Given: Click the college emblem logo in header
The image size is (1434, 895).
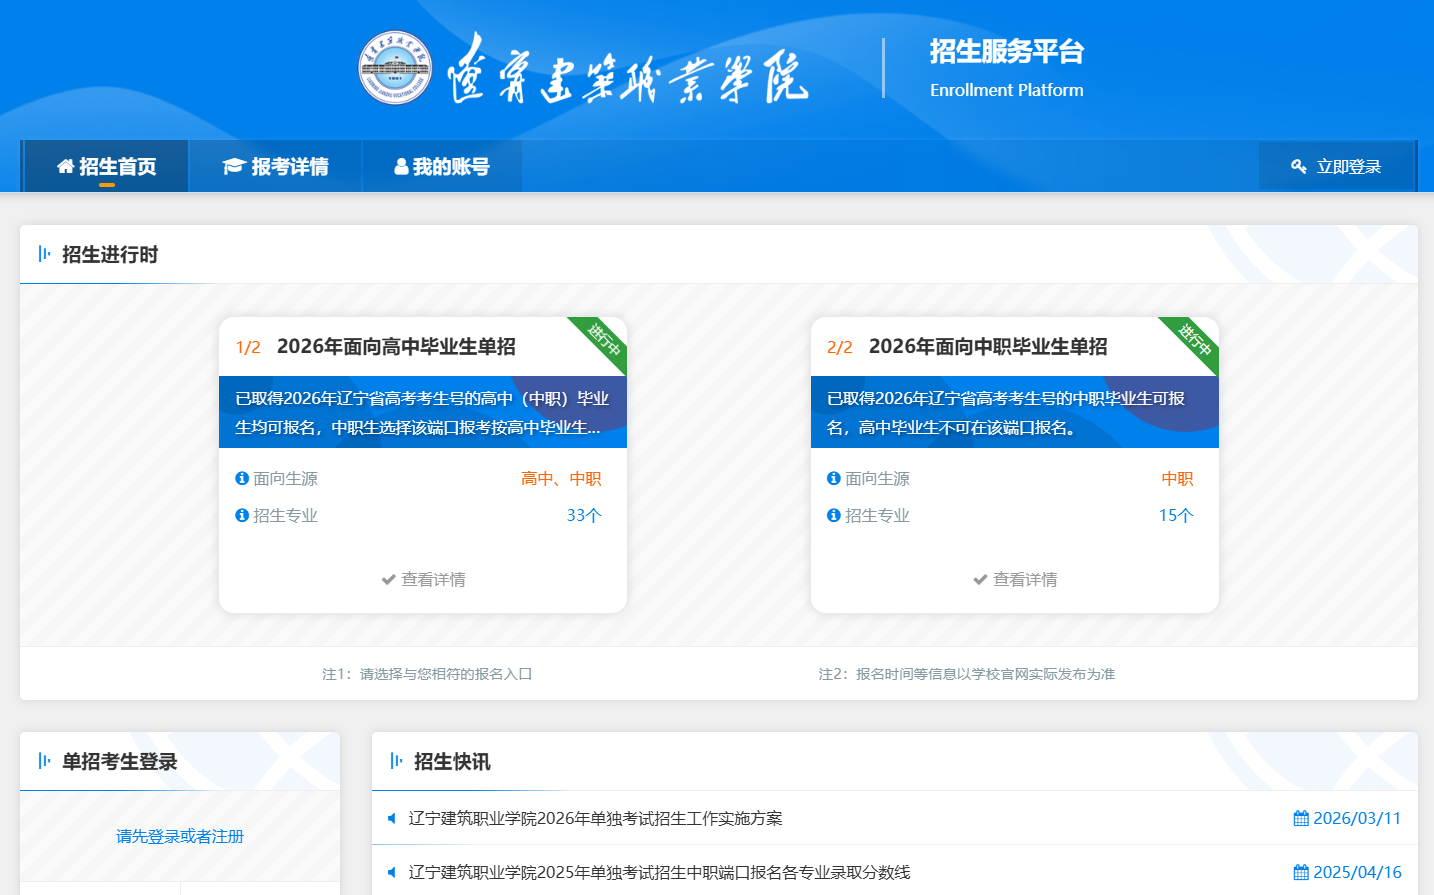Looking at the screenshot, I should 395,68.
